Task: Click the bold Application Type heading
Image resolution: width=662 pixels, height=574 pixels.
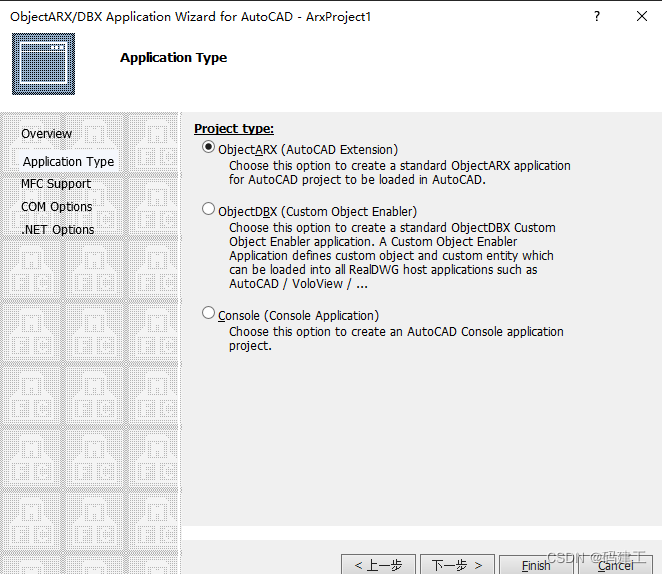Action: coord(173,58)
